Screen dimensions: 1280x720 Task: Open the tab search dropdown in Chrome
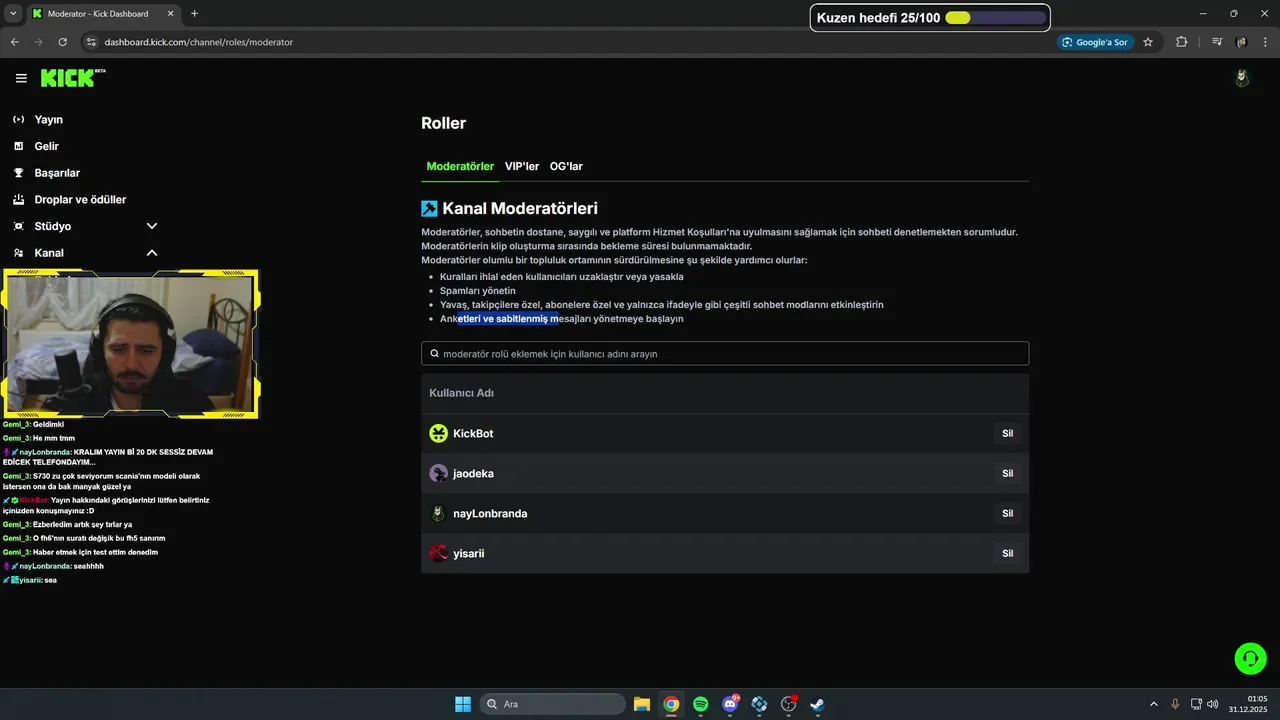click(13, 14)
